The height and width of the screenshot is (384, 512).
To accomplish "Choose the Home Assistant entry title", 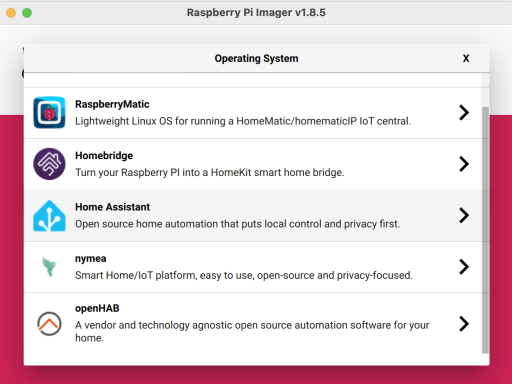I will coord(112,207).
